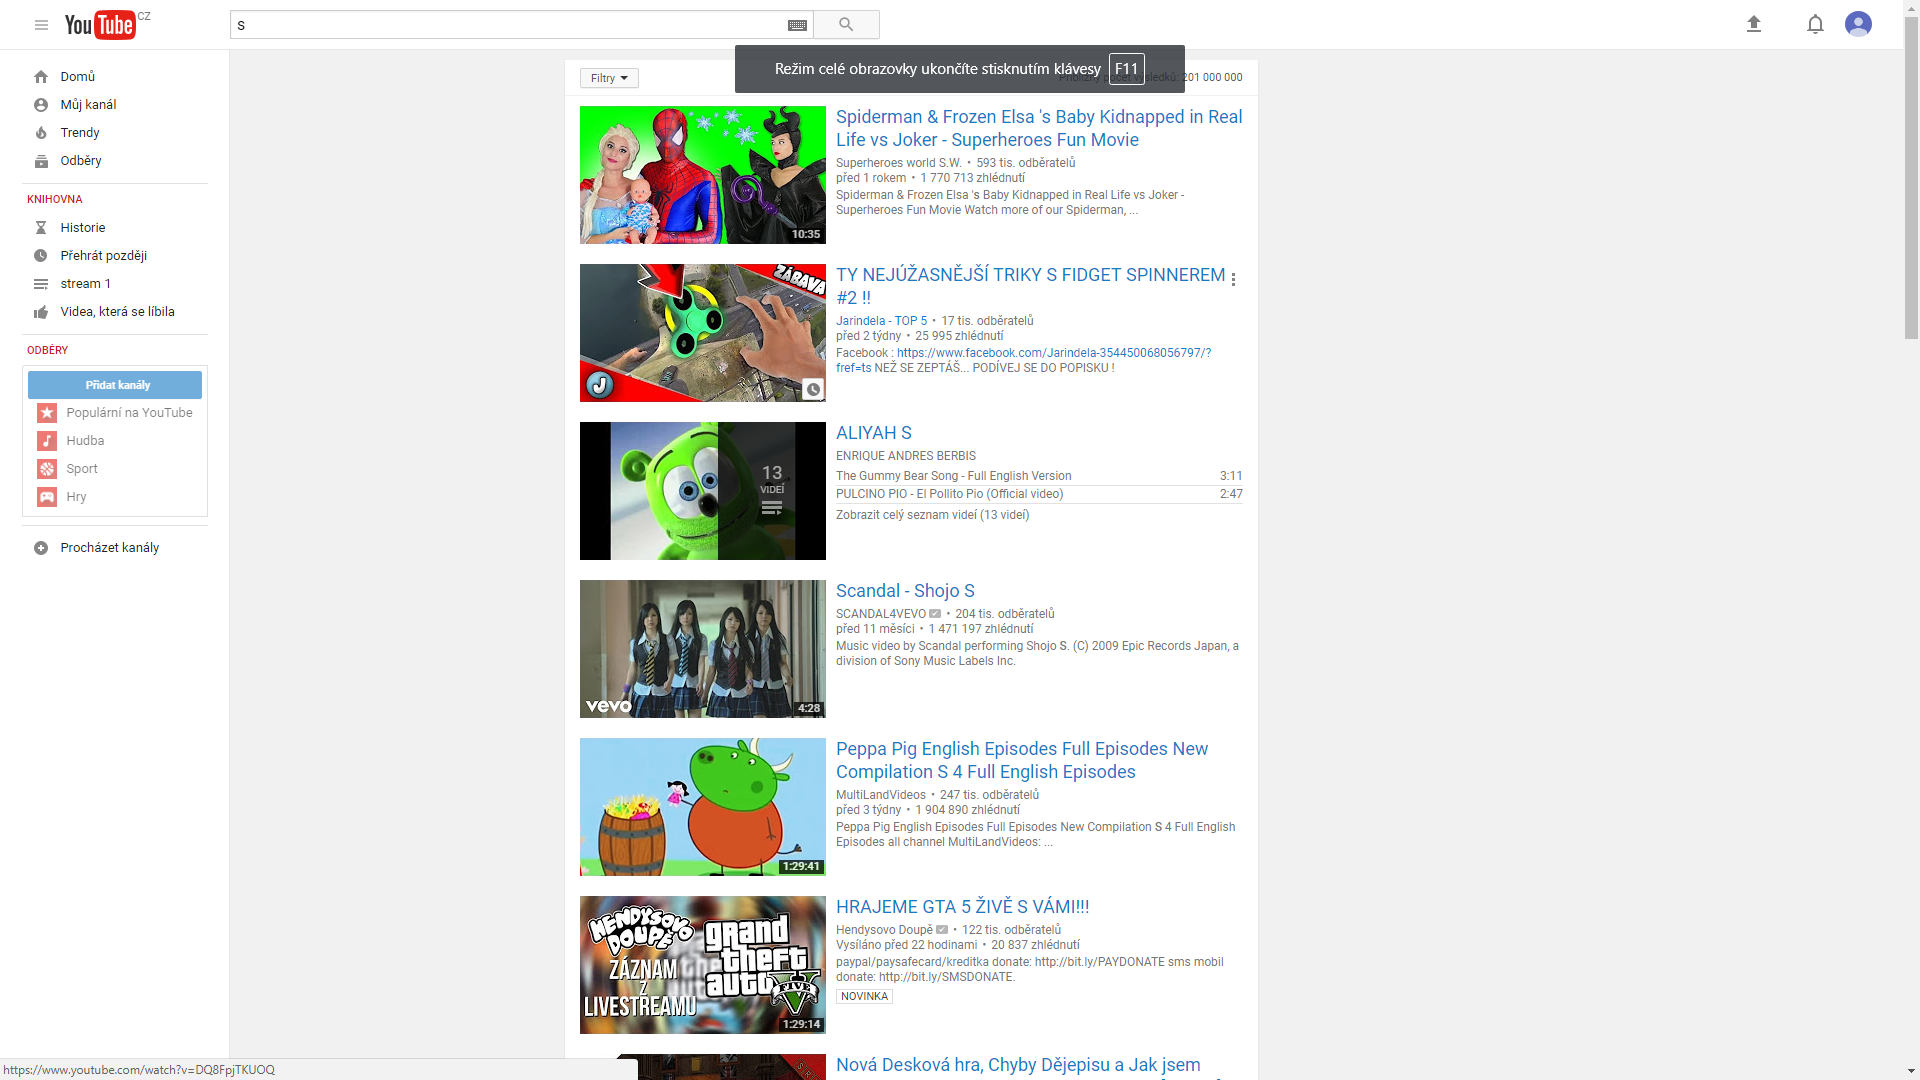Open the three-dot menu on fidget spinner video

(x=1233, y=280)
